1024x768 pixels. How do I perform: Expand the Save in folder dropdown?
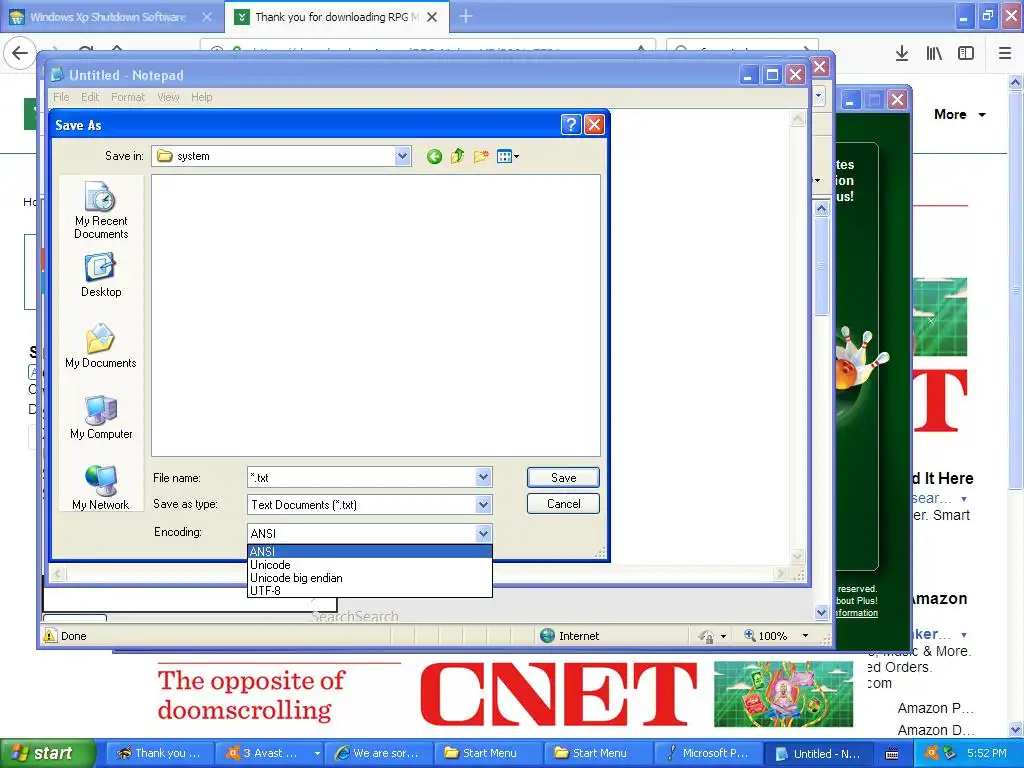coord(402,156)
